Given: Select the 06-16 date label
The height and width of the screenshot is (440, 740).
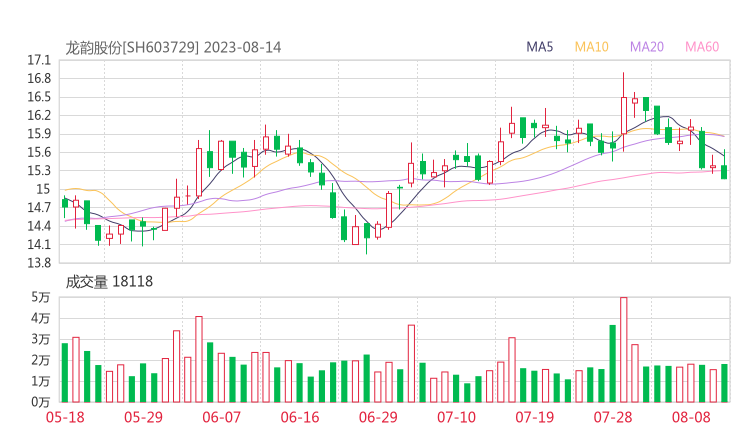Looking at the screenshot, I should pos(300,417).
